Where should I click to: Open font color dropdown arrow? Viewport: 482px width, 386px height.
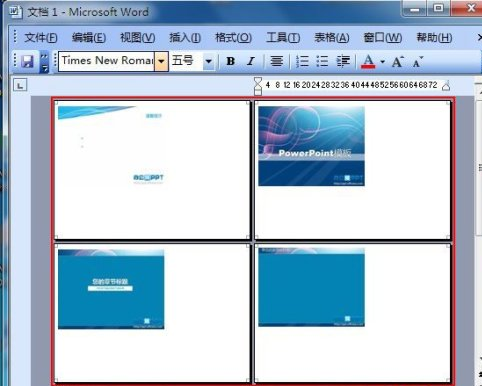coord(382,62)
